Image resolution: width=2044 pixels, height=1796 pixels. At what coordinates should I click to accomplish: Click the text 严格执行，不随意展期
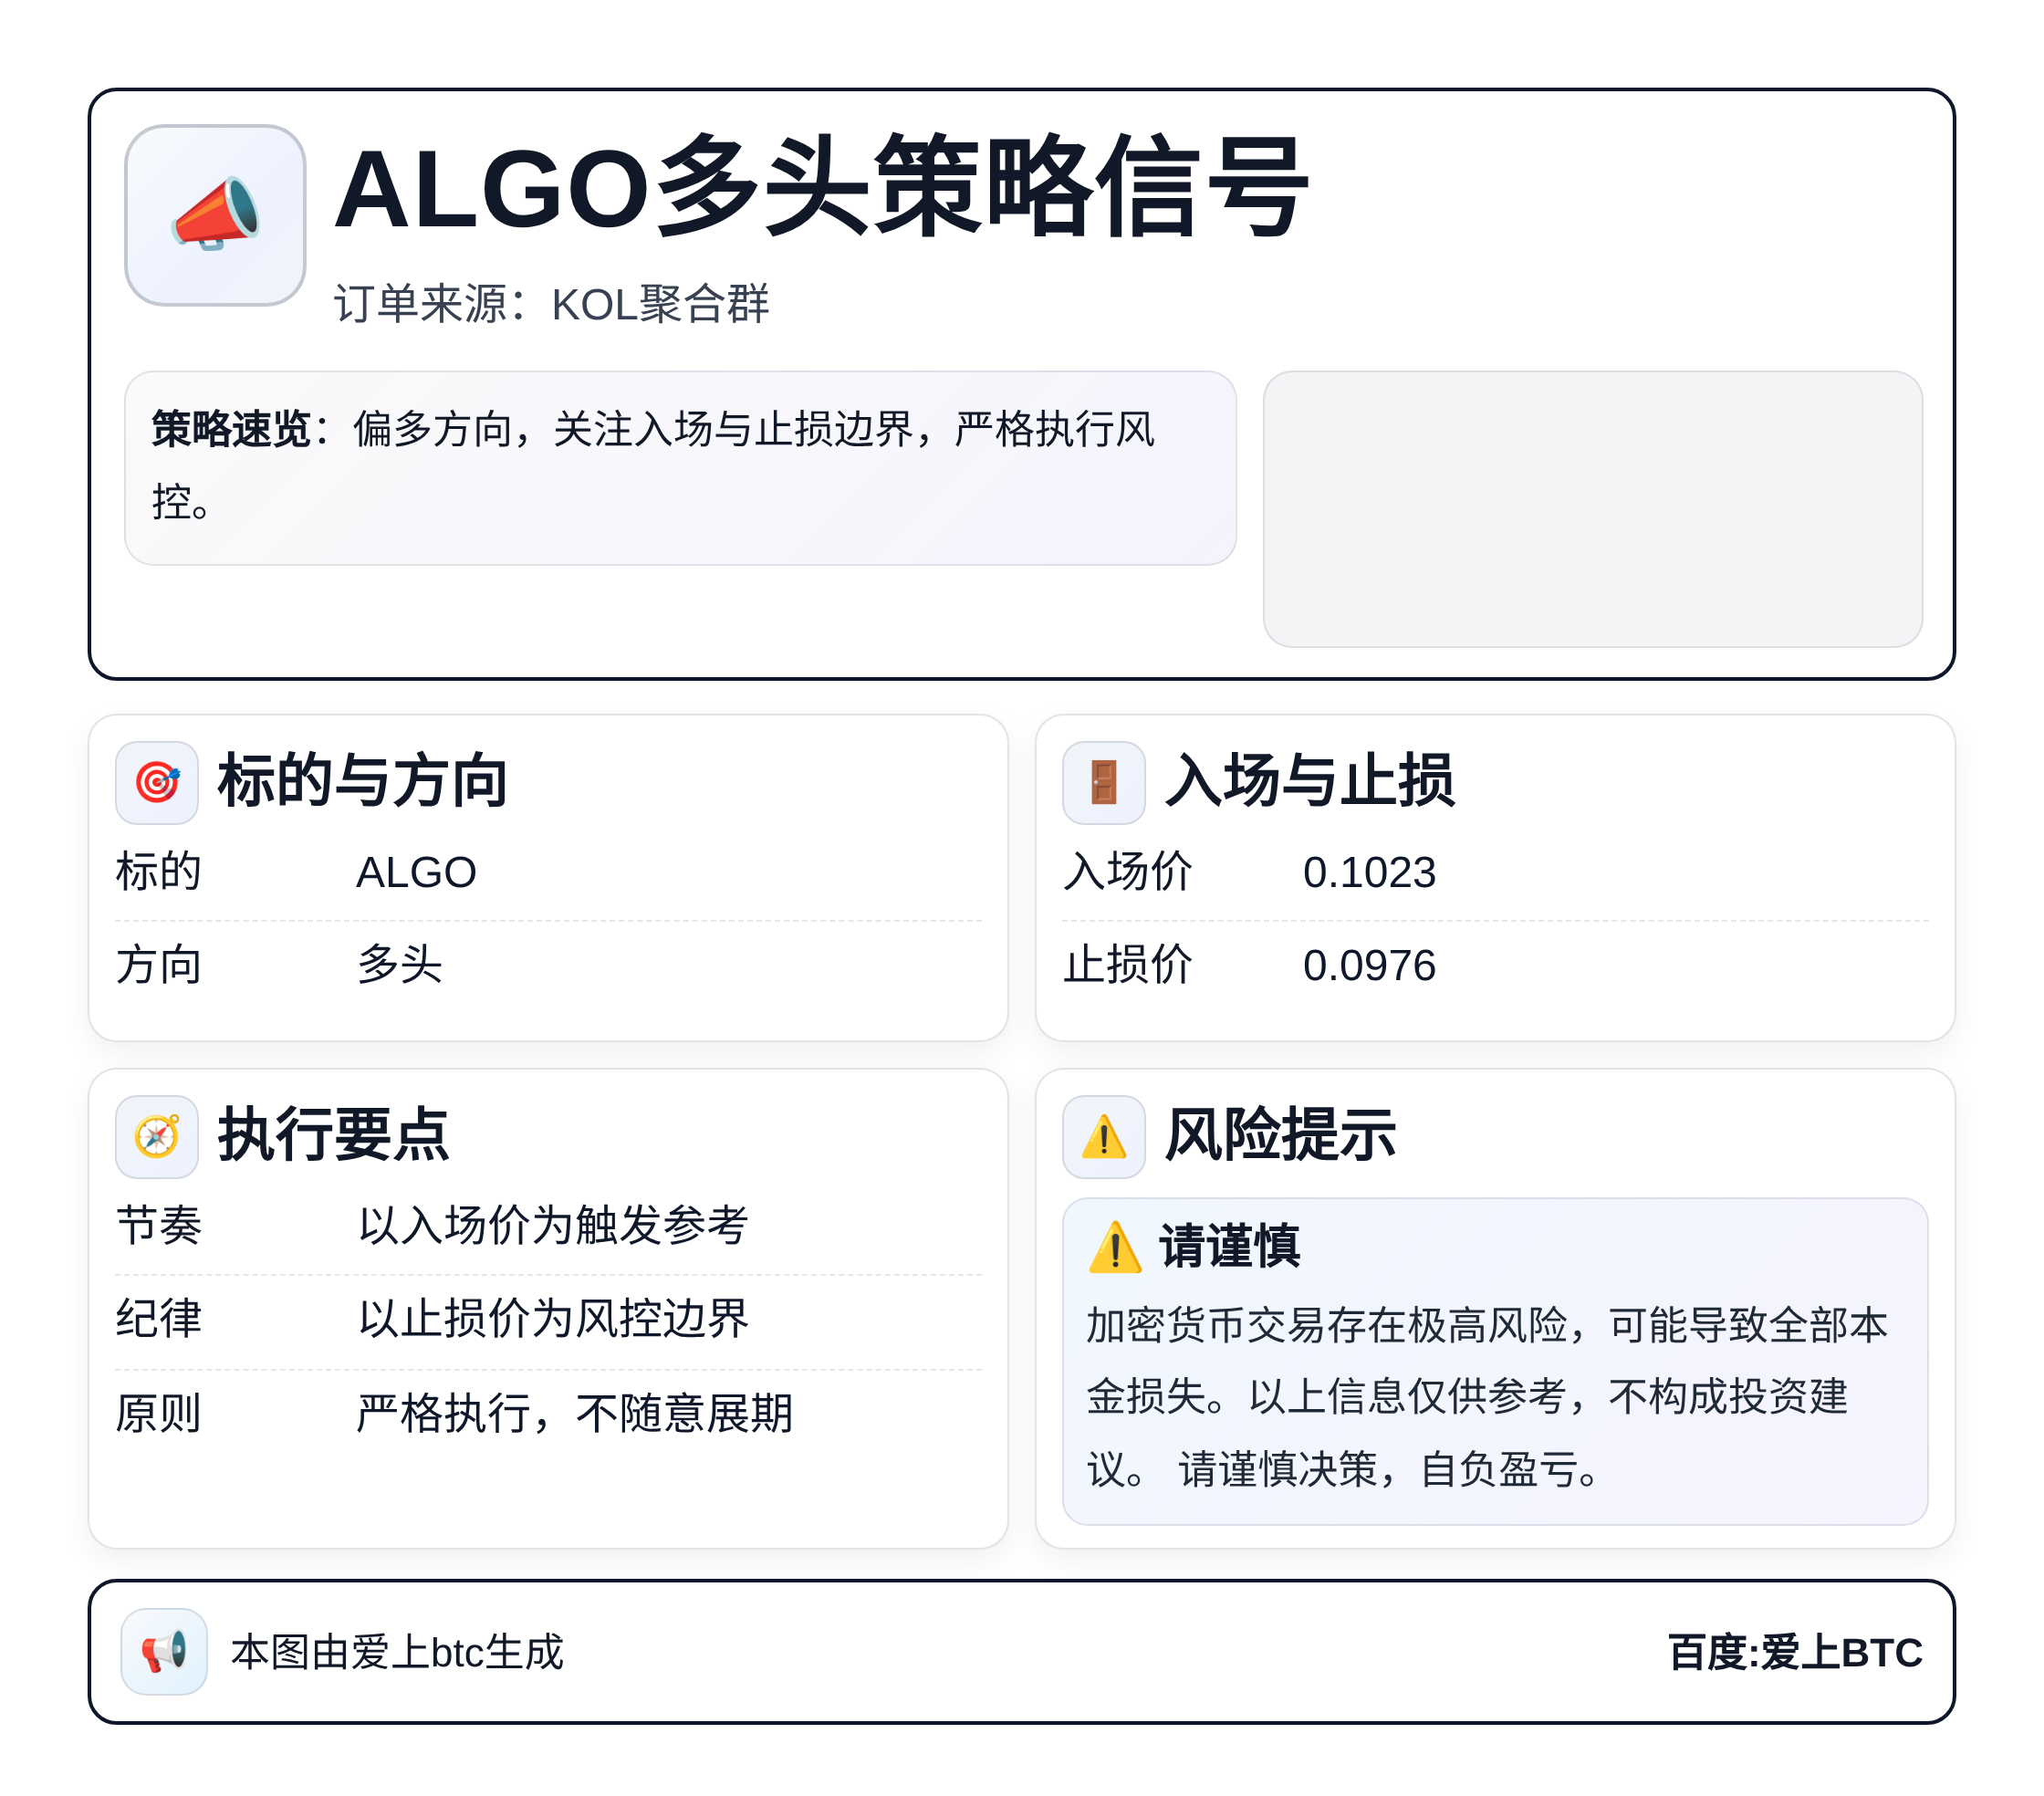[x=575, y=1413]
